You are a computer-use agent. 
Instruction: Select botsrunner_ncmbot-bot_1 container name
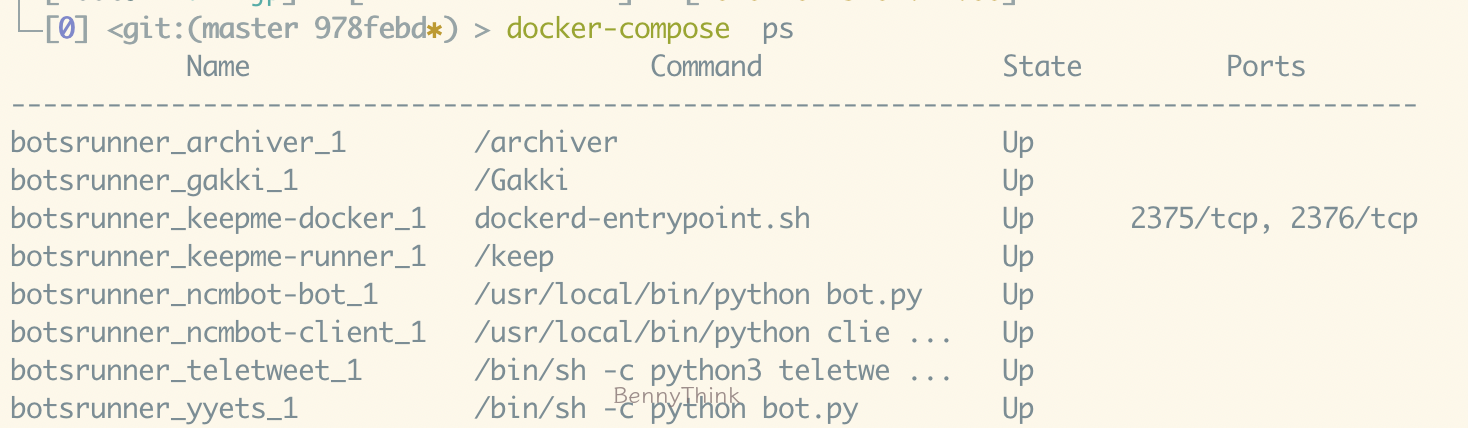pos(194,295)
